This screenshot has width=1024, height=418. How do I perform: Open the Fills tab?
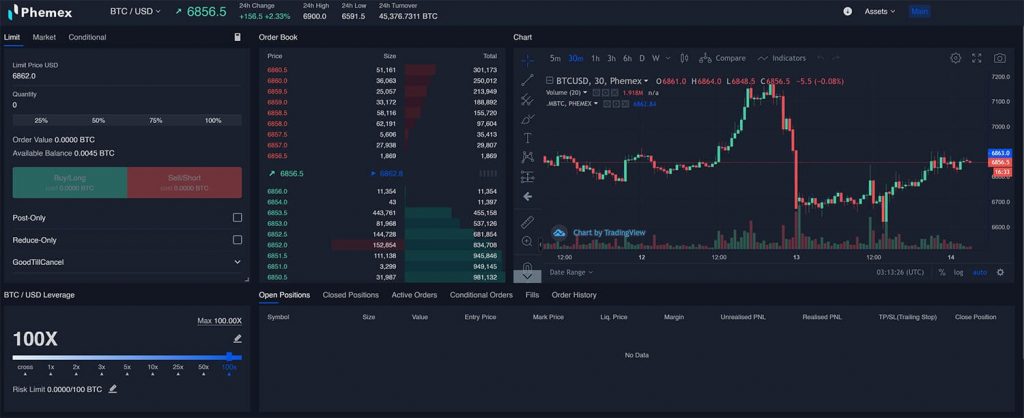point(532,295)
